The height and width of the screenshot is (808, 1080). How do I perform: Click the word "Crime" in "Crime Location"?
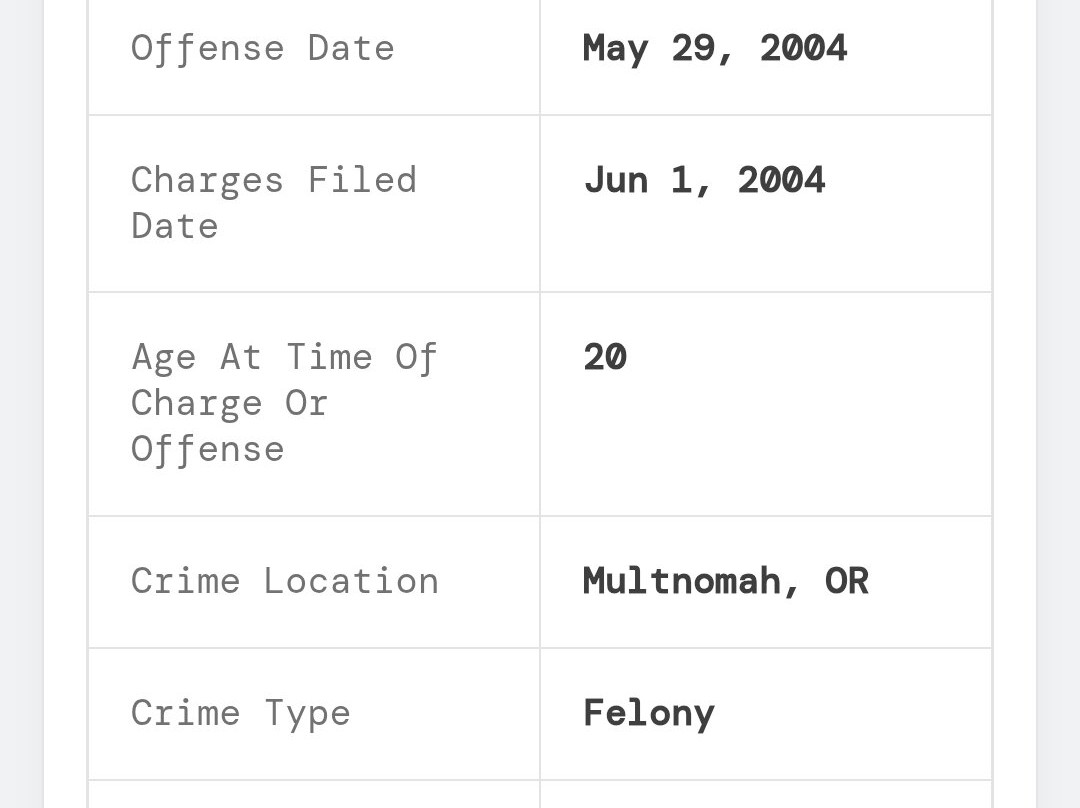coord(185,581)
